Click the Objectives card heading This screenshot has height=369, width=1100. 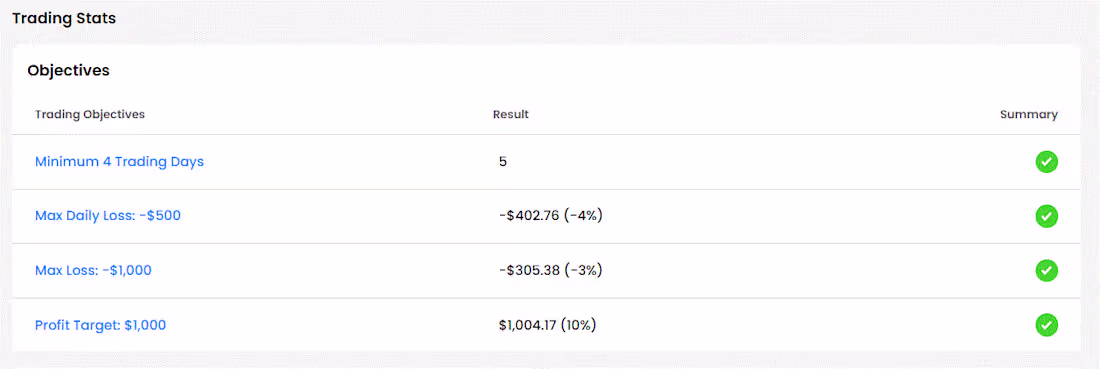pyautogui.click(x=68, y=70)
